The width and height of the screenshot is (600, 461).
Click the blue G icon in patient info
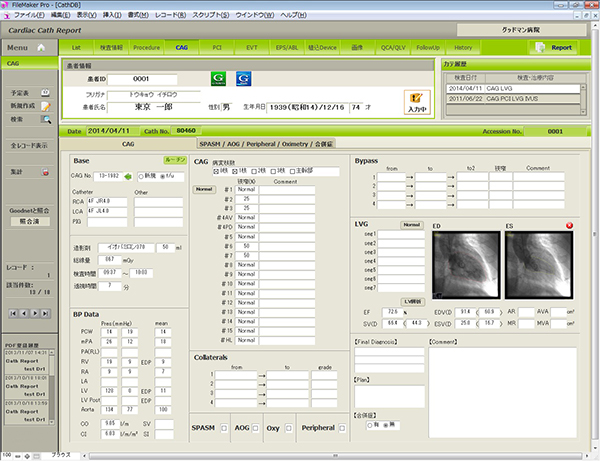(x=243, y=77)
